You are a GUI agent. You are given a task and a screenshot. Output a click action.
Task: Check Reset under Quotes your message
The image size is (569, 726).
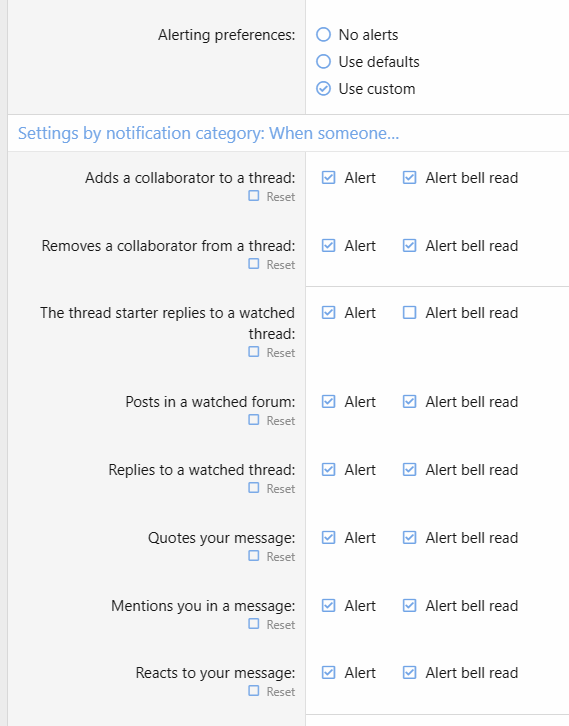pos(254,556)
